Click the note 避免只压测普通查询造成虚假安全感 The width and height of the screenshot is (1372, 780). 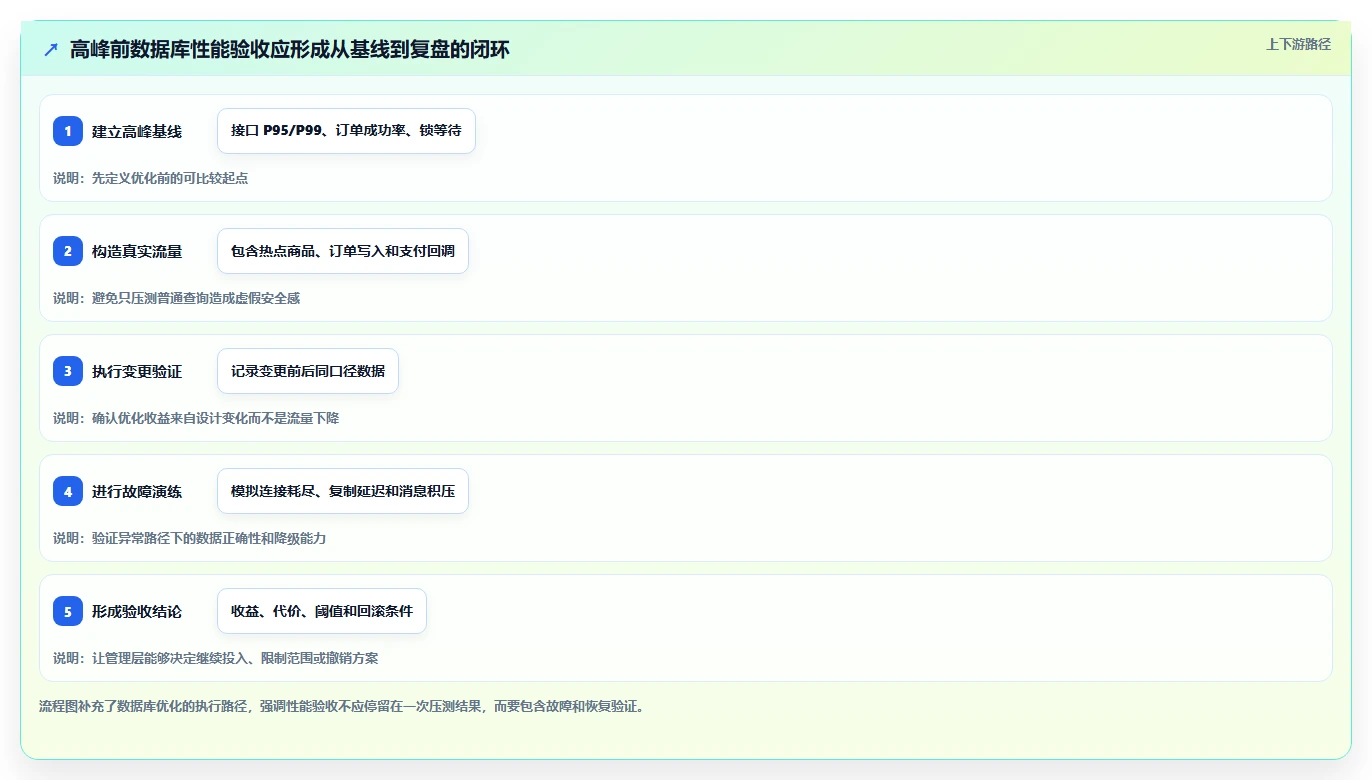coord(196,298)
